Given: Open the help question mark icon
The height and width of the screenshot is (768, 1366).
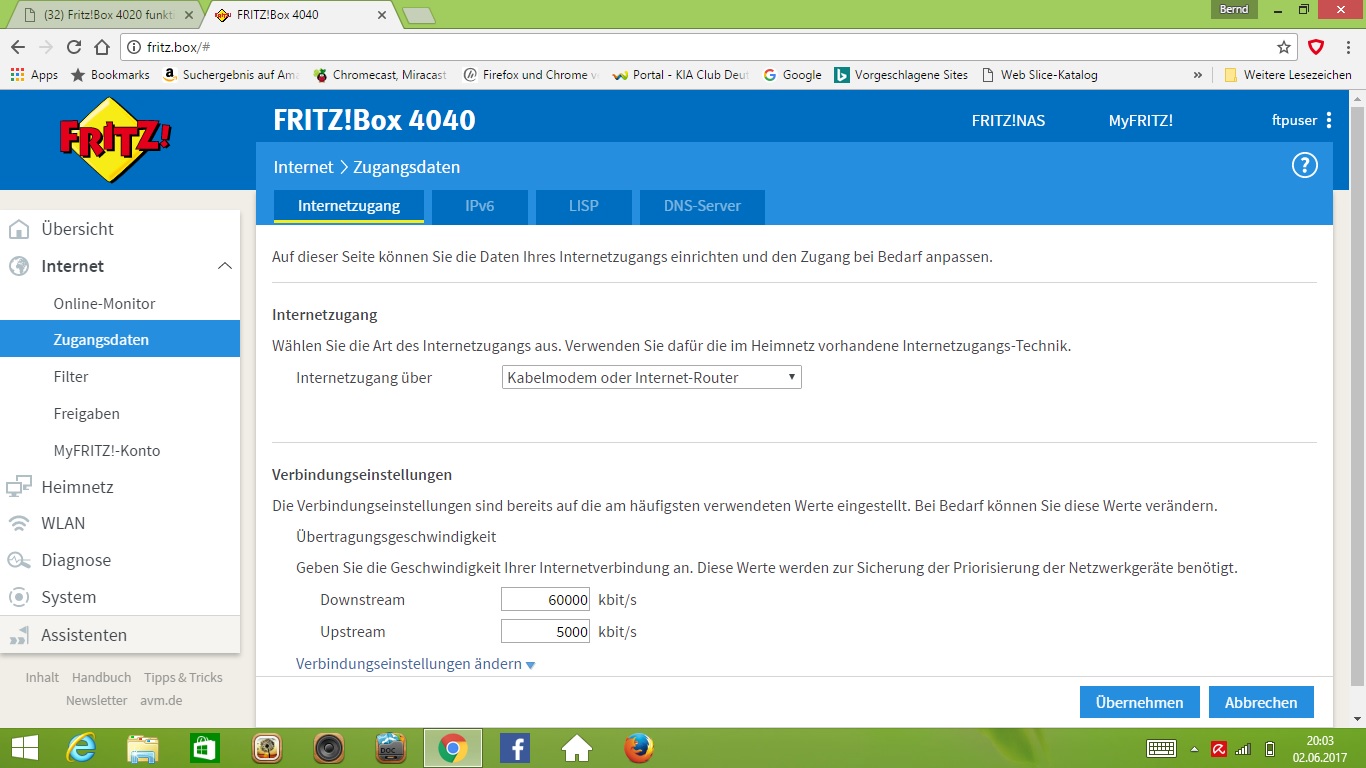Looking at the screenshot, I should (1304, 166).
